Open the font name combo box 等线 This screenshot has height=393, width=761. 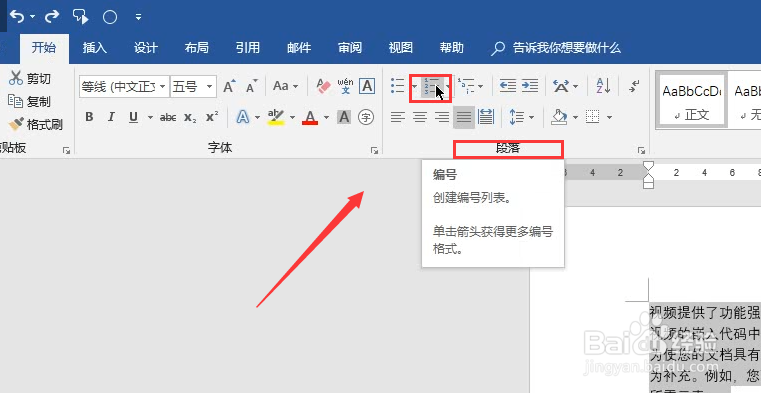tap(124, 86)
